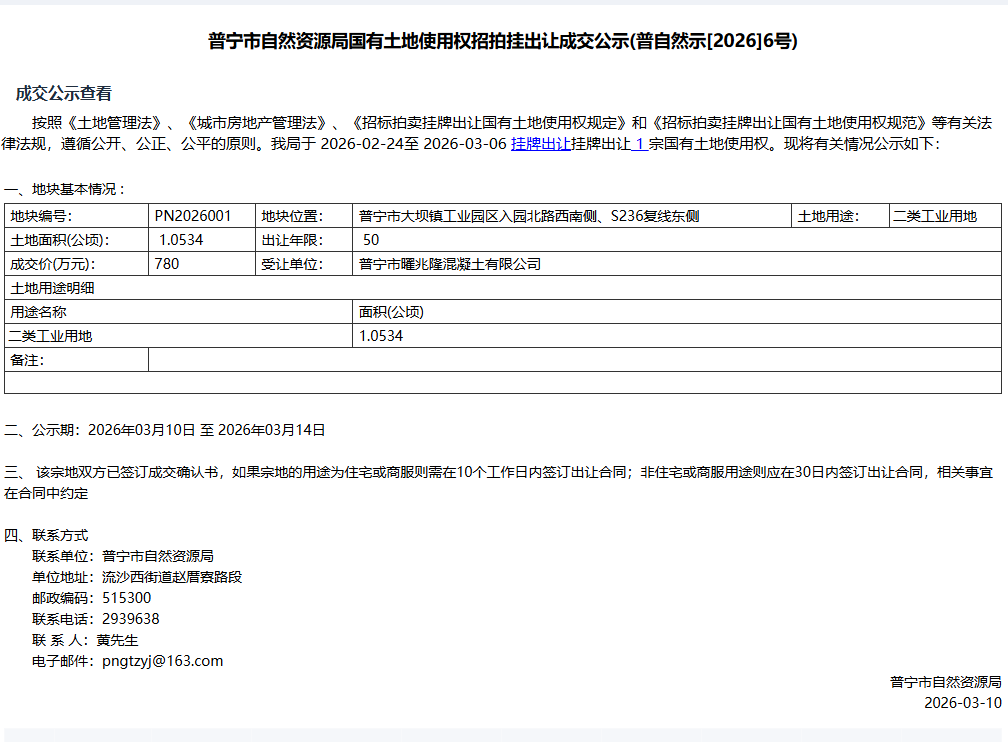The width and height of the screenshot is (1008, 742).
Task: Click the company name 普宁市曜兆隆混凝土有限公司
Action: pos(450,264)
